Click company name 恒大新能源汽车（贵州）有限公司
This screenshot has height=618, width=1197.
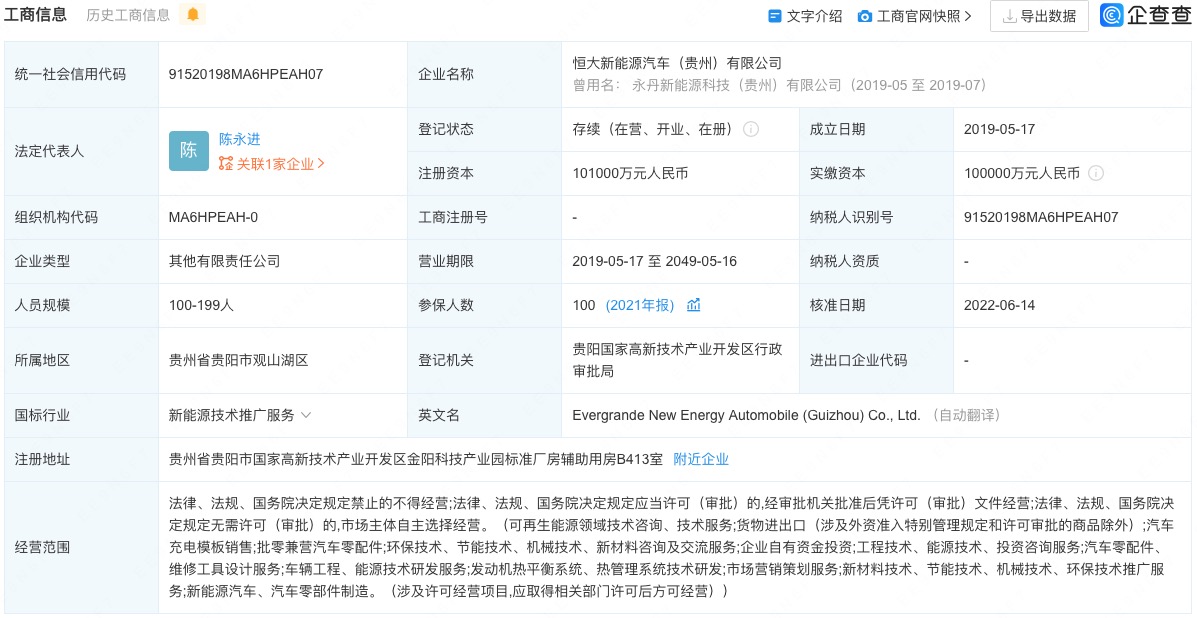coord(677,63)
